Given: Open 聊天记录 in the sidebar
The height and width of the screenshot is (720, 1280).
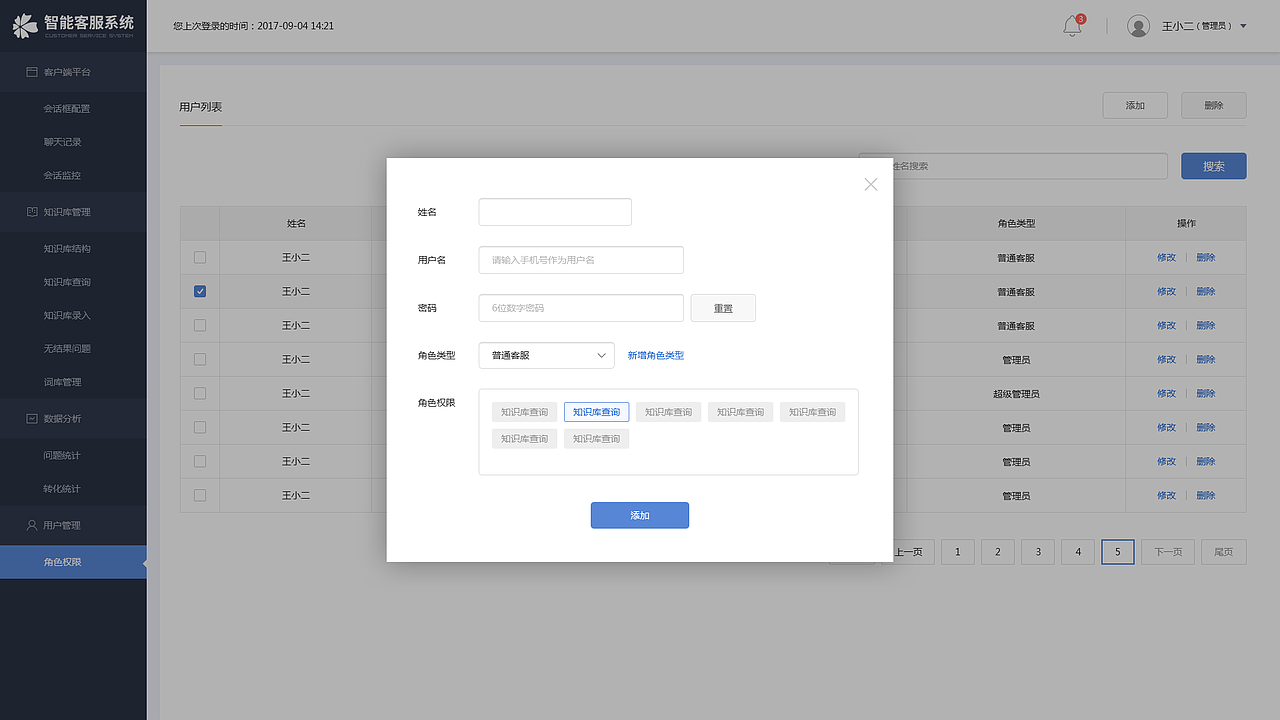Looking at the screenshot, I should 62,142.
